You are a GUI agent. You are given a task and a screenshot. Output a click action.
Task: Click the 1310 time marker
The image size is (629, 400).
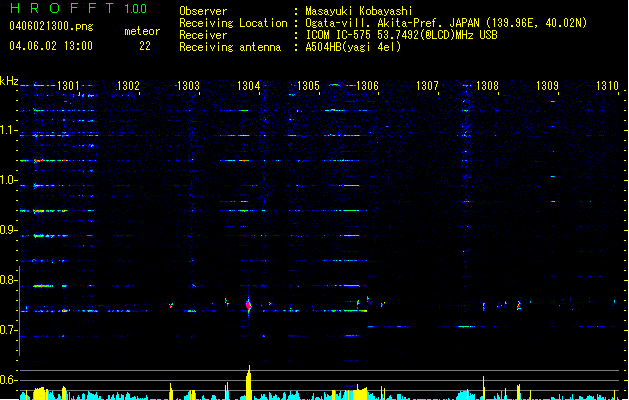coord(607,86)
